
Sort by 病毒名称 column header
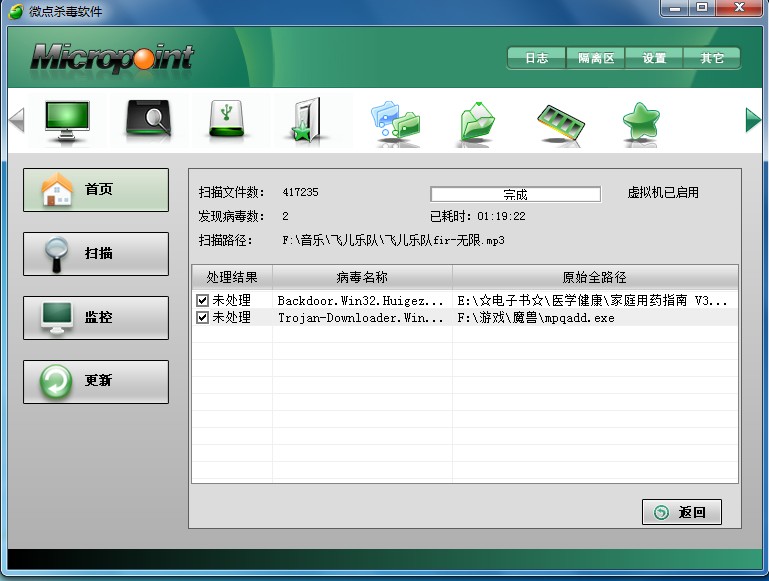click(x=362, y=278)
